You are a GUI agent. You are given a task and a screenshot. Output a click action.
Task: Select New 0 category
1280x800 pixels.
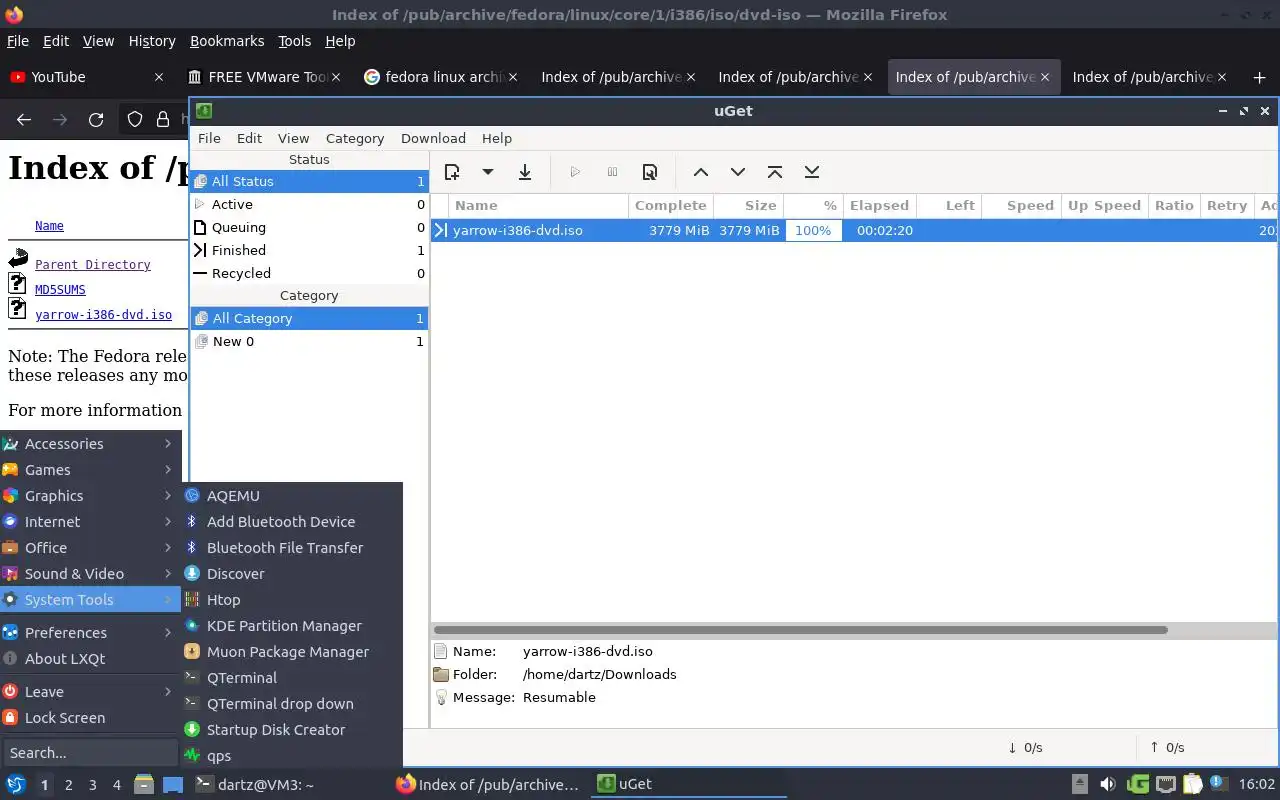coord(309,341)
